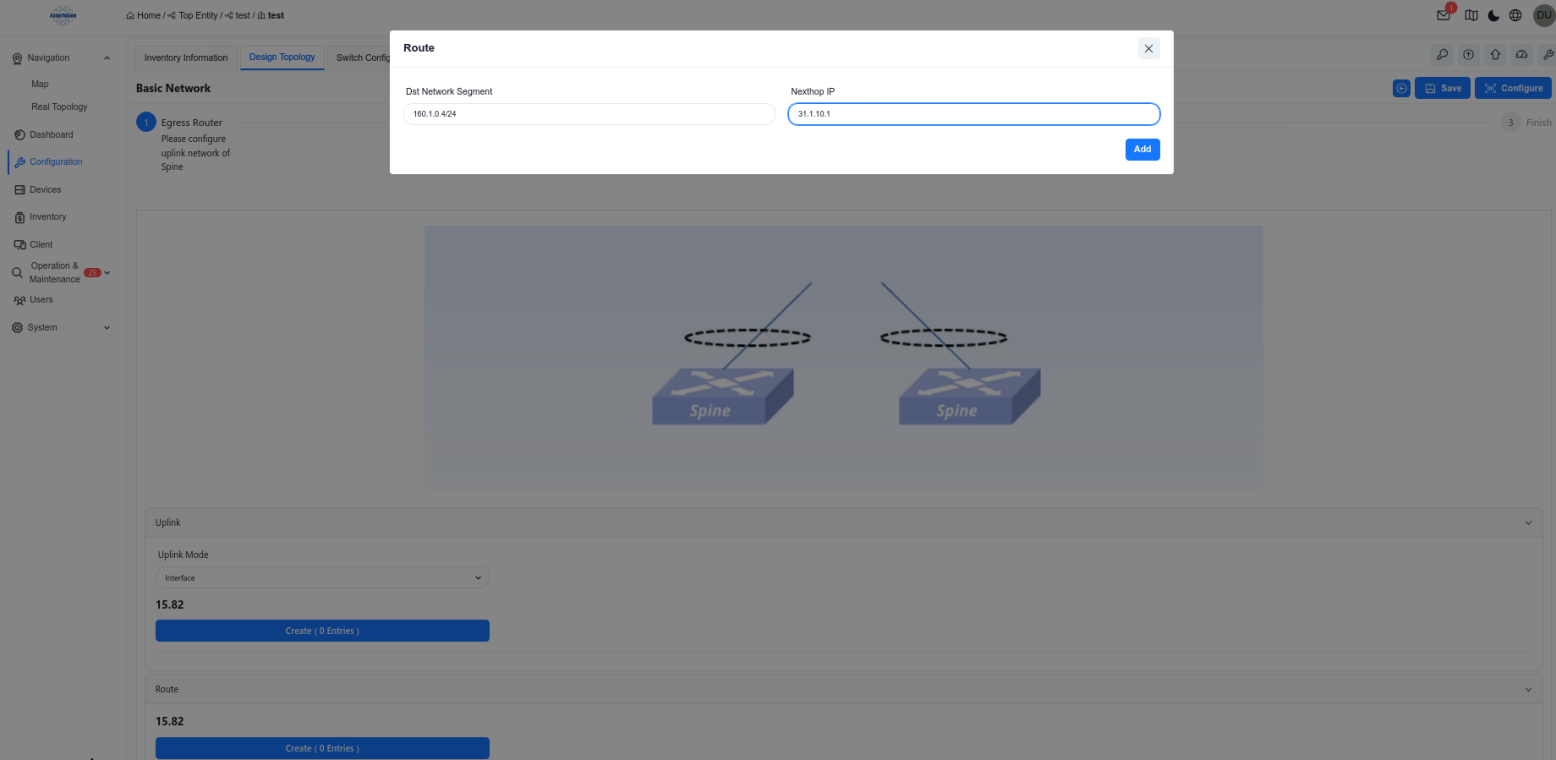The image size is (1556, 760).
Task: Open the DU user avatar
Action: [1543, 15]
